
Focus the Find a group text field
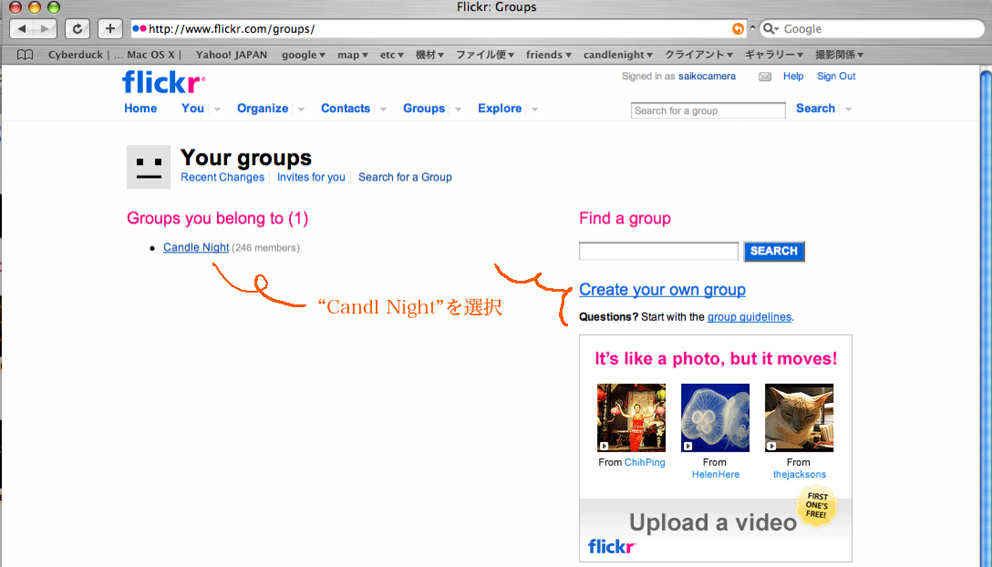coord(659,251)
